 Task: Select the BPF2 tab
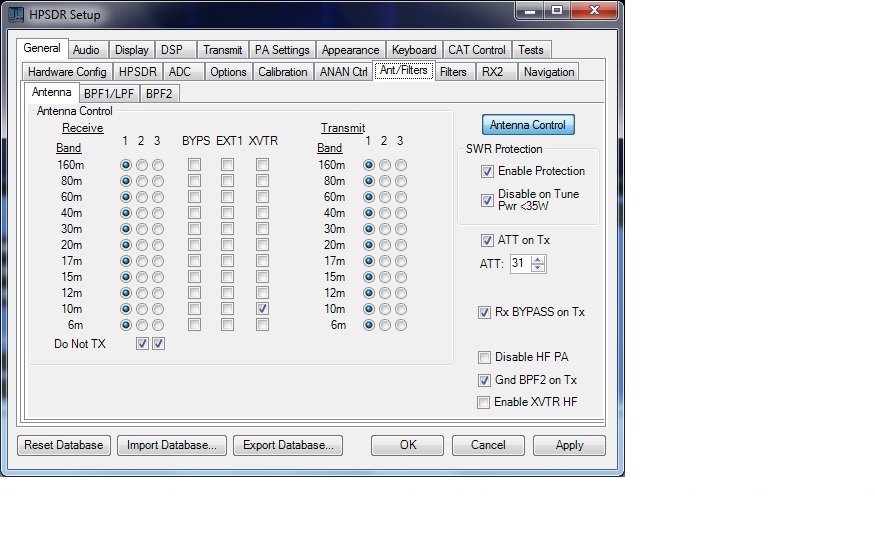(x=159, y=94)
